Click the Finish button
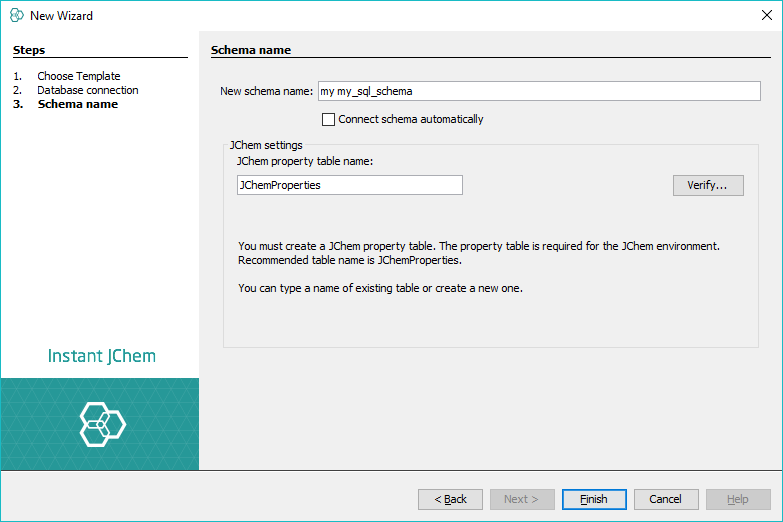Image resolution: width=783 pixels, height=522 pixels. pyautogui.click(x=594, y=499)
